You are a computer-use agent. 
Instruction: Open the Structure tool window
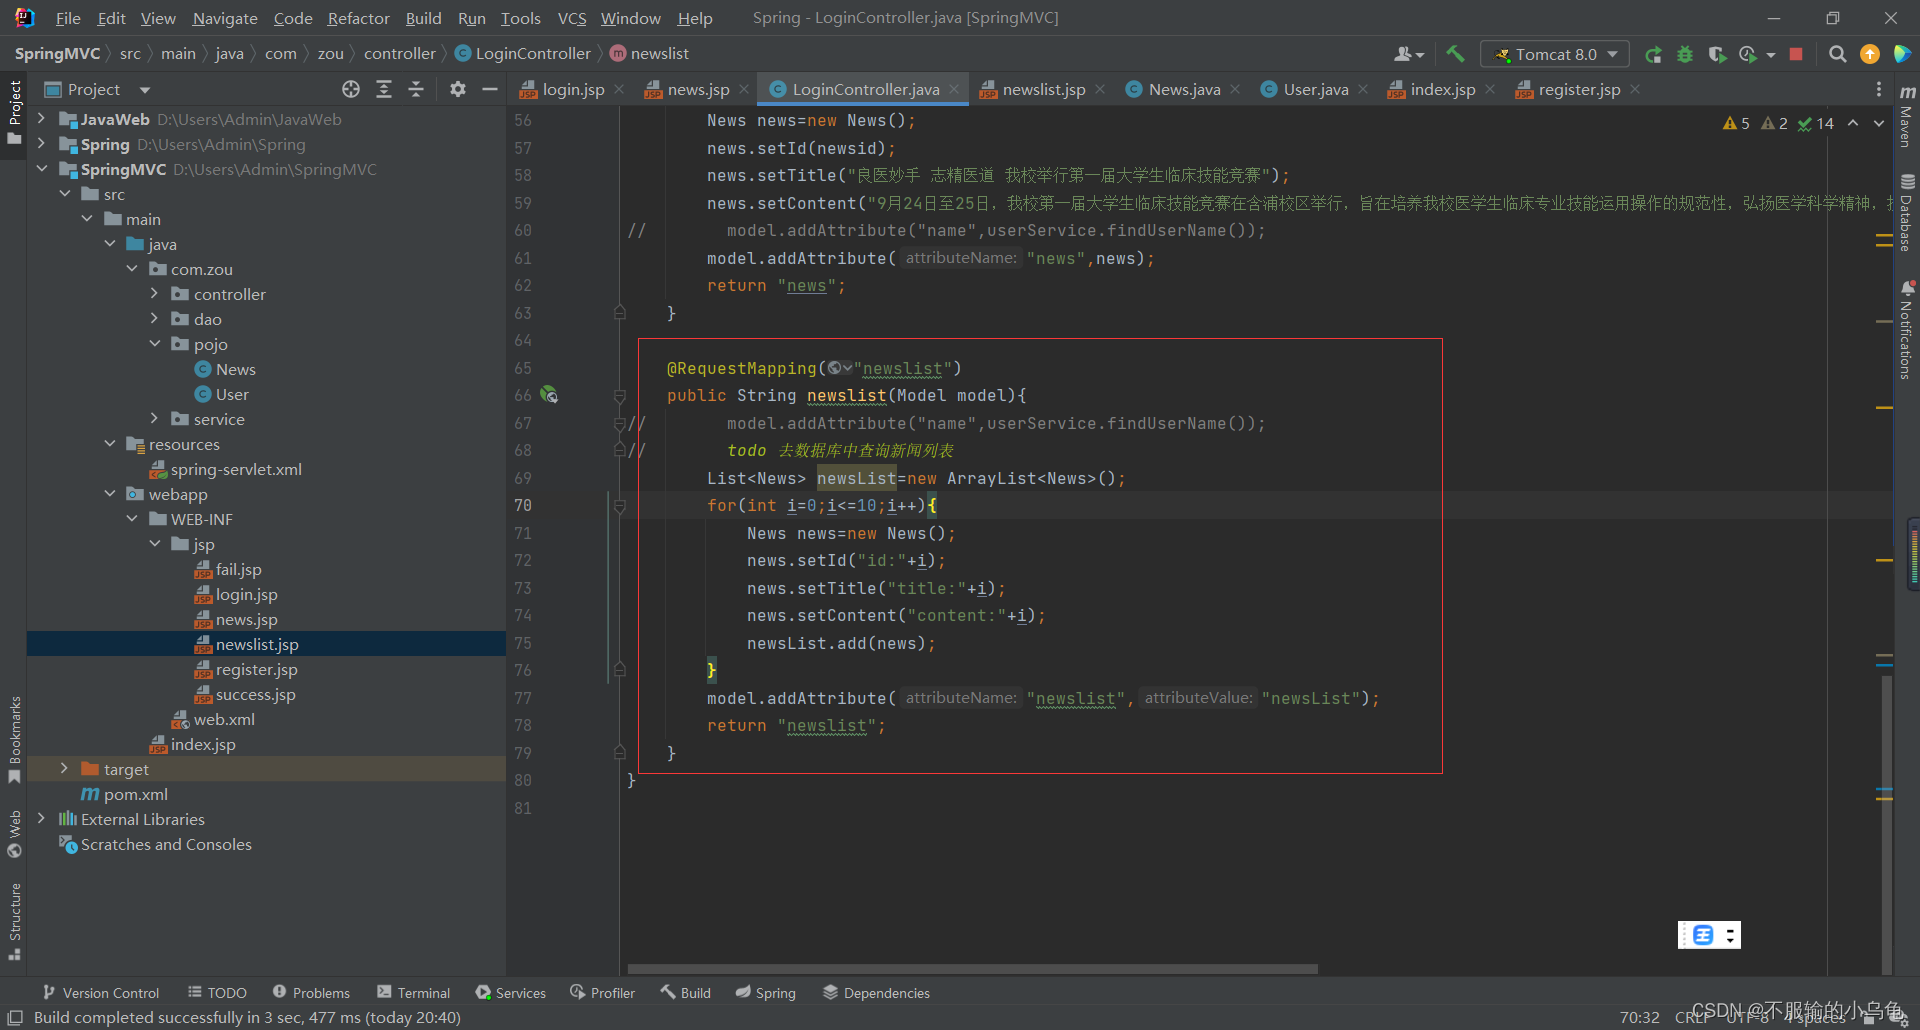click(14, 921)
